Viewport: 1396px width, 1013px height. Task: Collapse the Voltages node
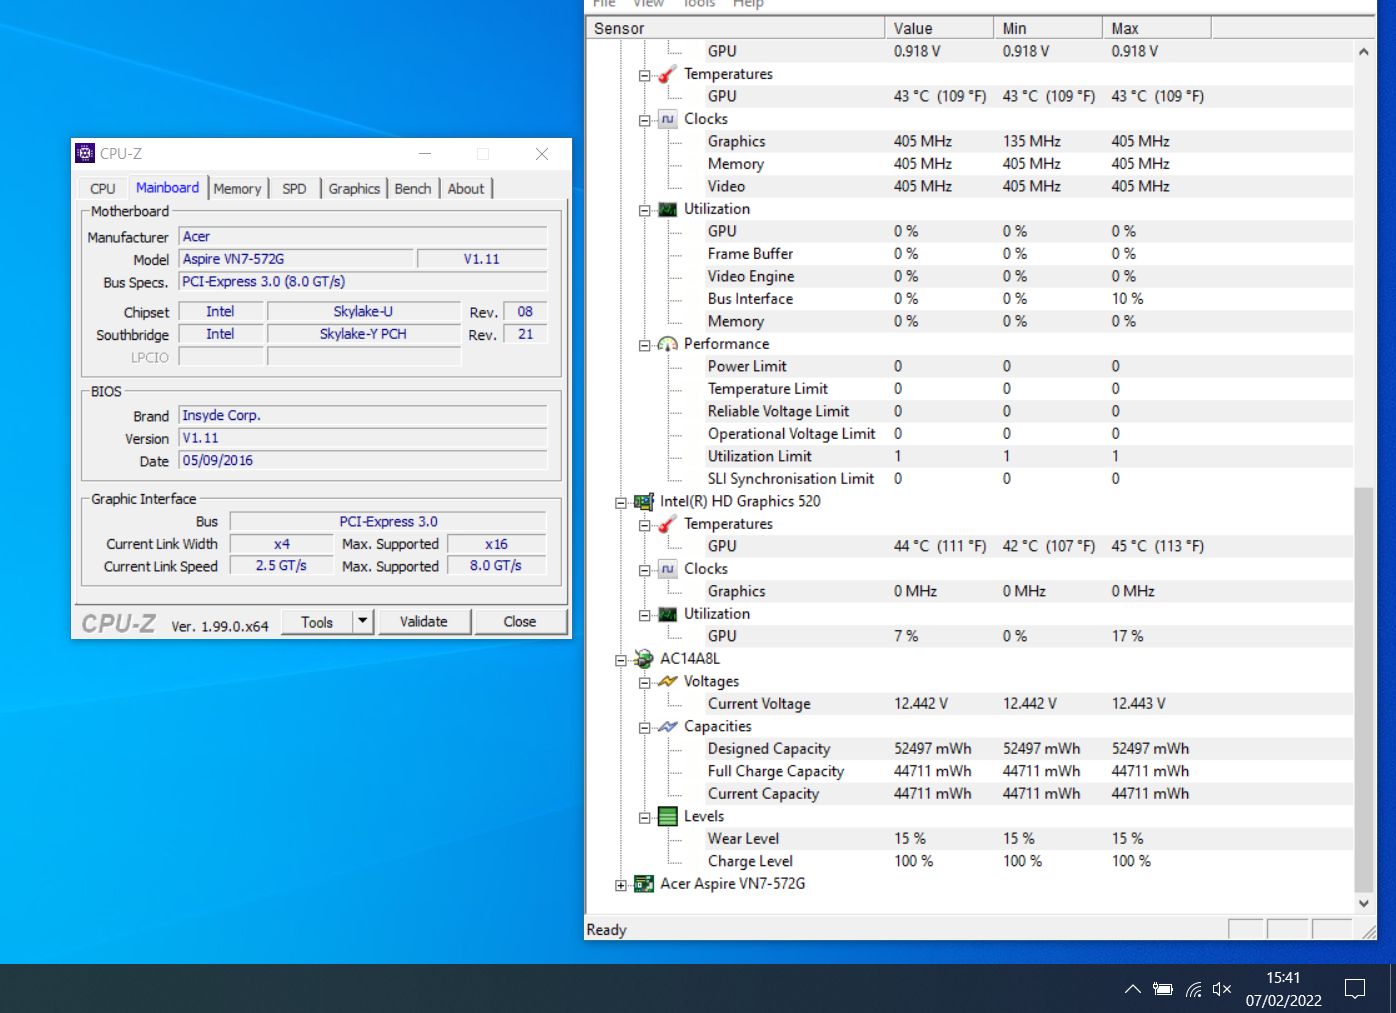[645, 683]
